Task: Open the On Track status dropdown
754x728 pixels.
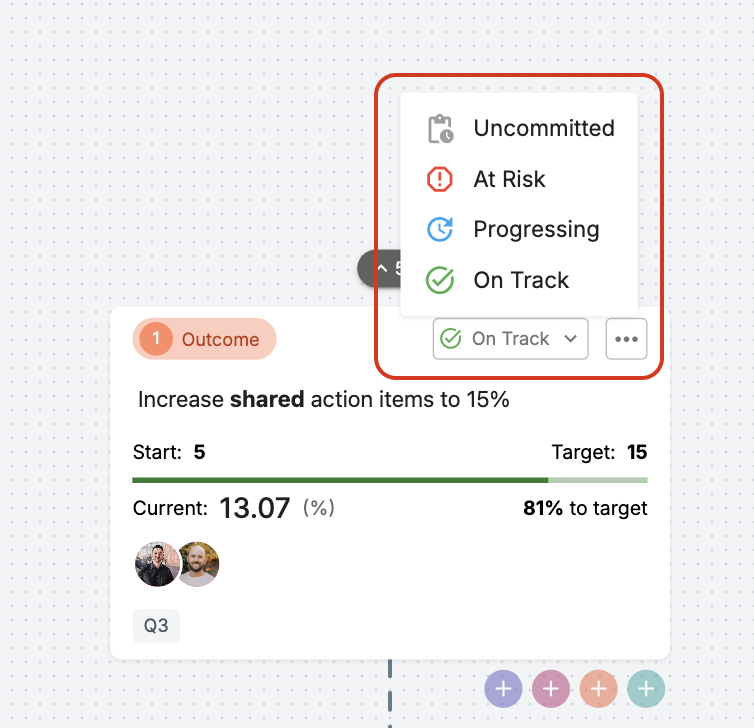Action: coord(510,339)
